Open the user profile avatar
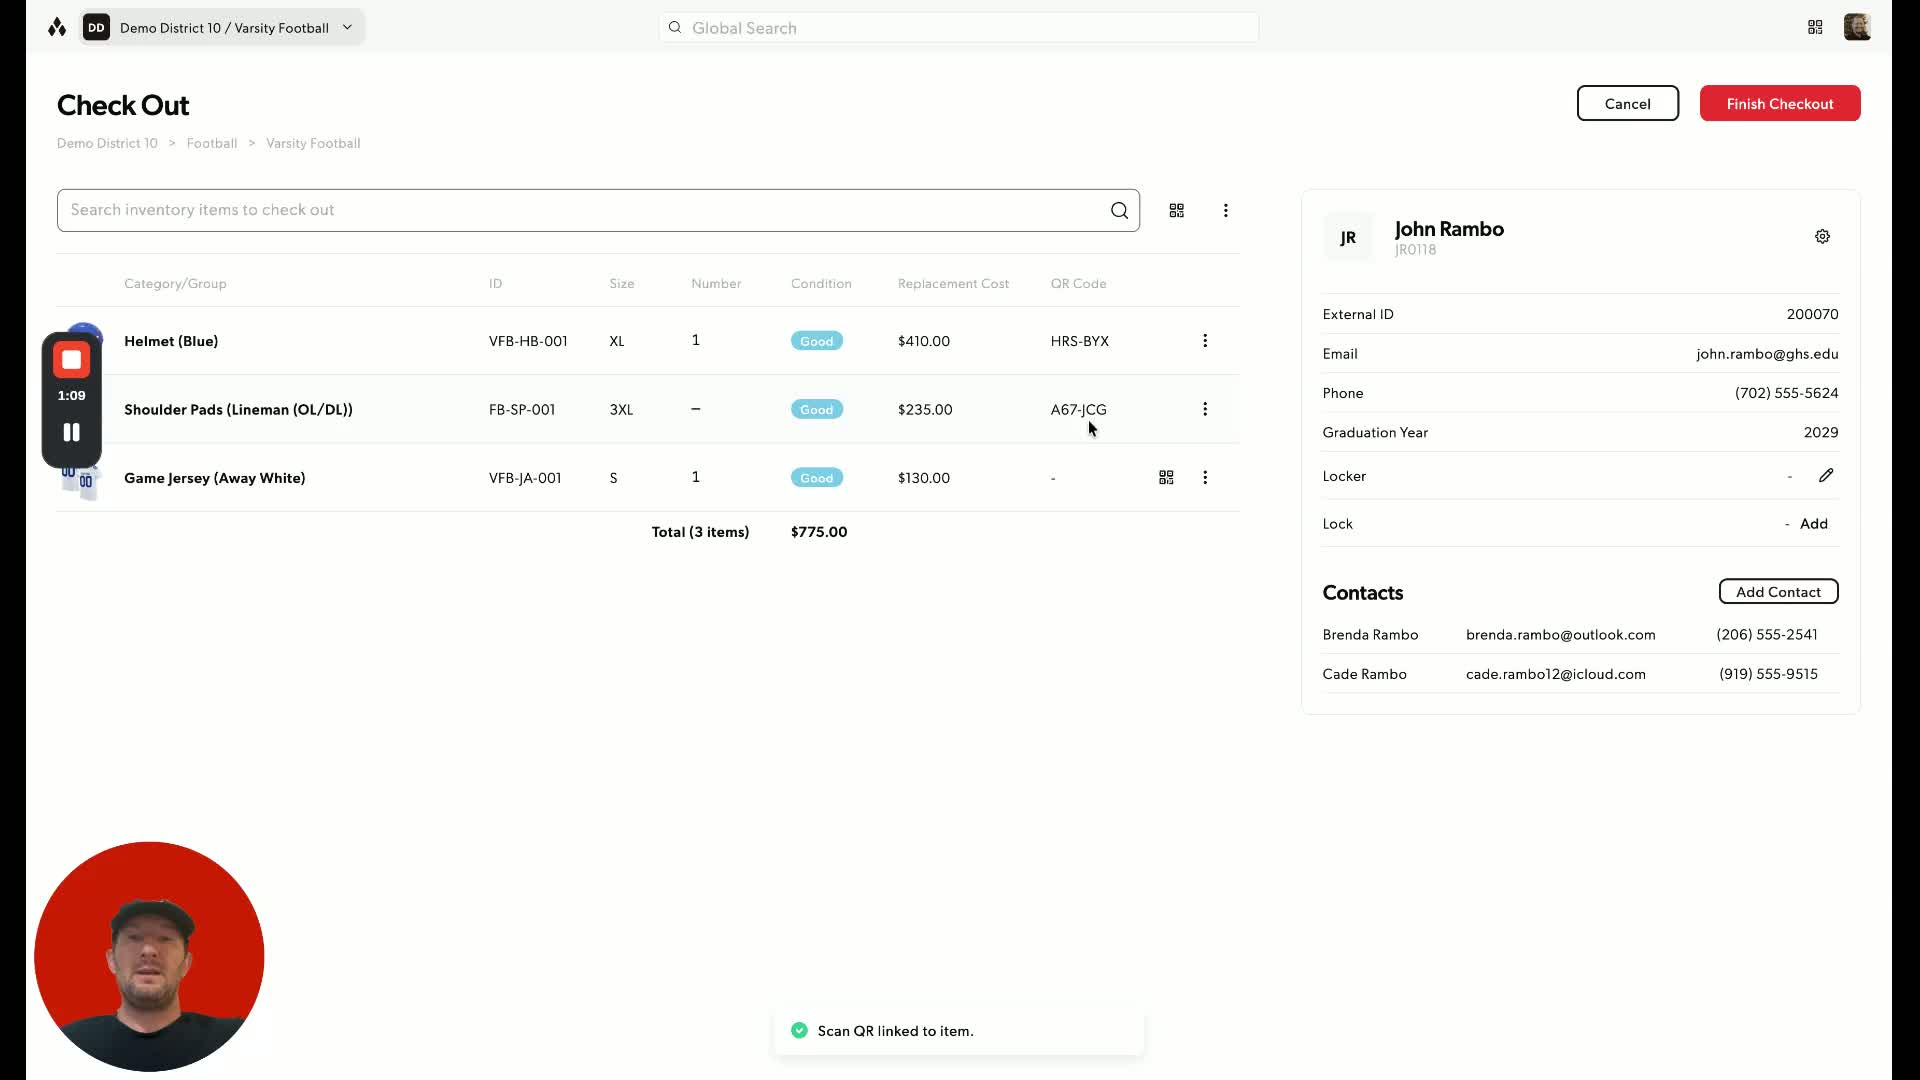Image resolution: width=1920 pixels, height=1080 pixels. tap(1857, 28)
